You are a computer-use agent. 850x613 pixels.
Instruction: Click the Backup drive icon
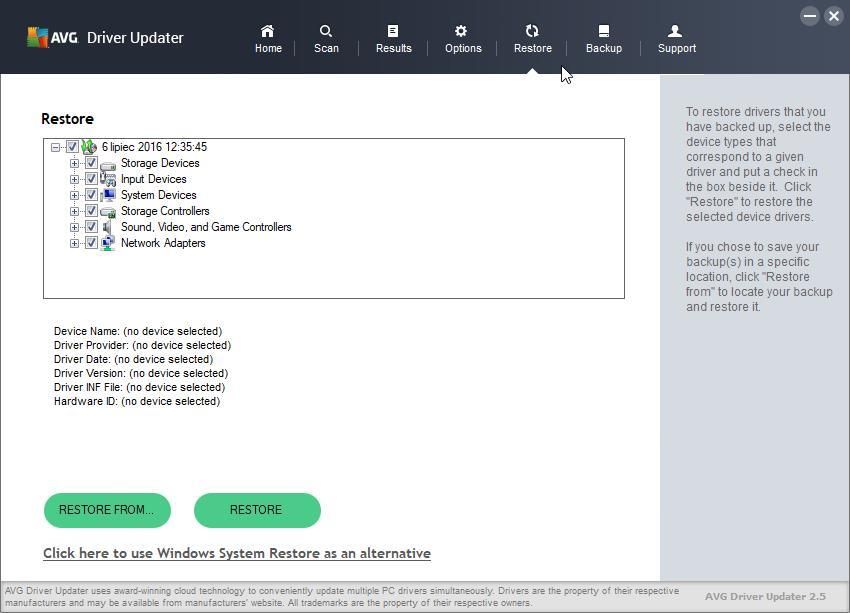pos(604,31)
